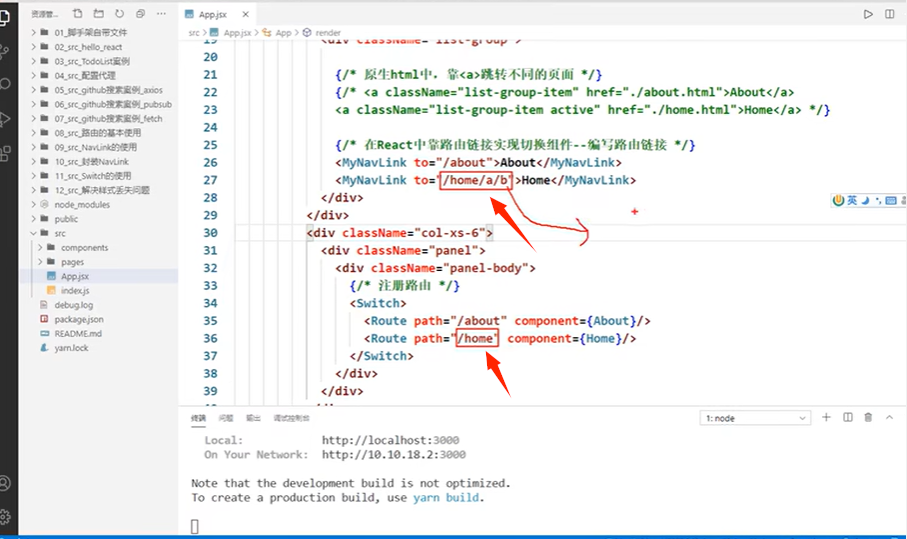Switch to the 输出 output panel tab
907x539 pixels.
click(x=253, y=418)
